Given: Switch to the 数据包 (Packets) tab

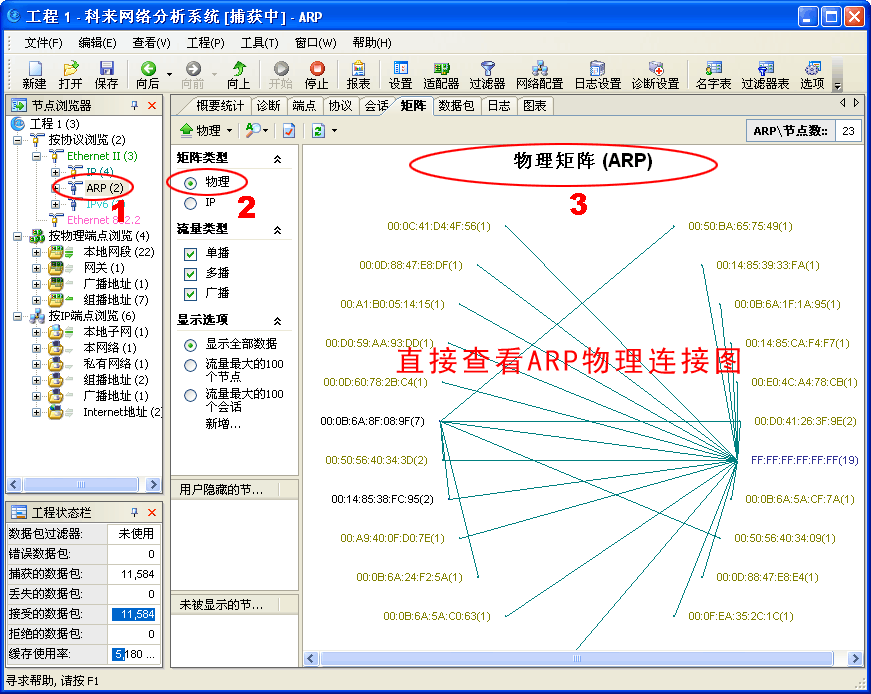Looking at the screenshot, I should point(455,106).
